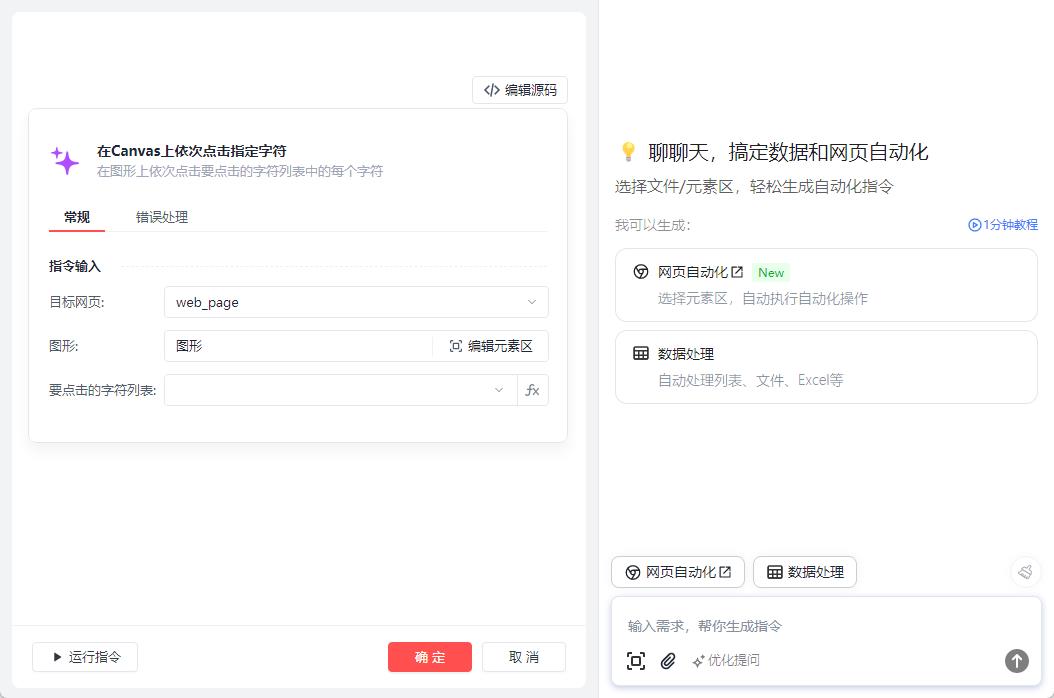1054x698 pixels.
Task: Click the clear conversation broom icon
Action: pyautogui.click(x=1025, y=572)
